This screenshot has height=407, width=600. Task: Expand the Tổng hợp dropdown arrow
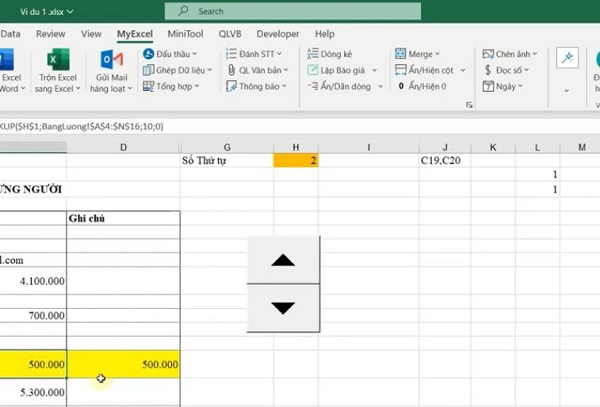197,86
